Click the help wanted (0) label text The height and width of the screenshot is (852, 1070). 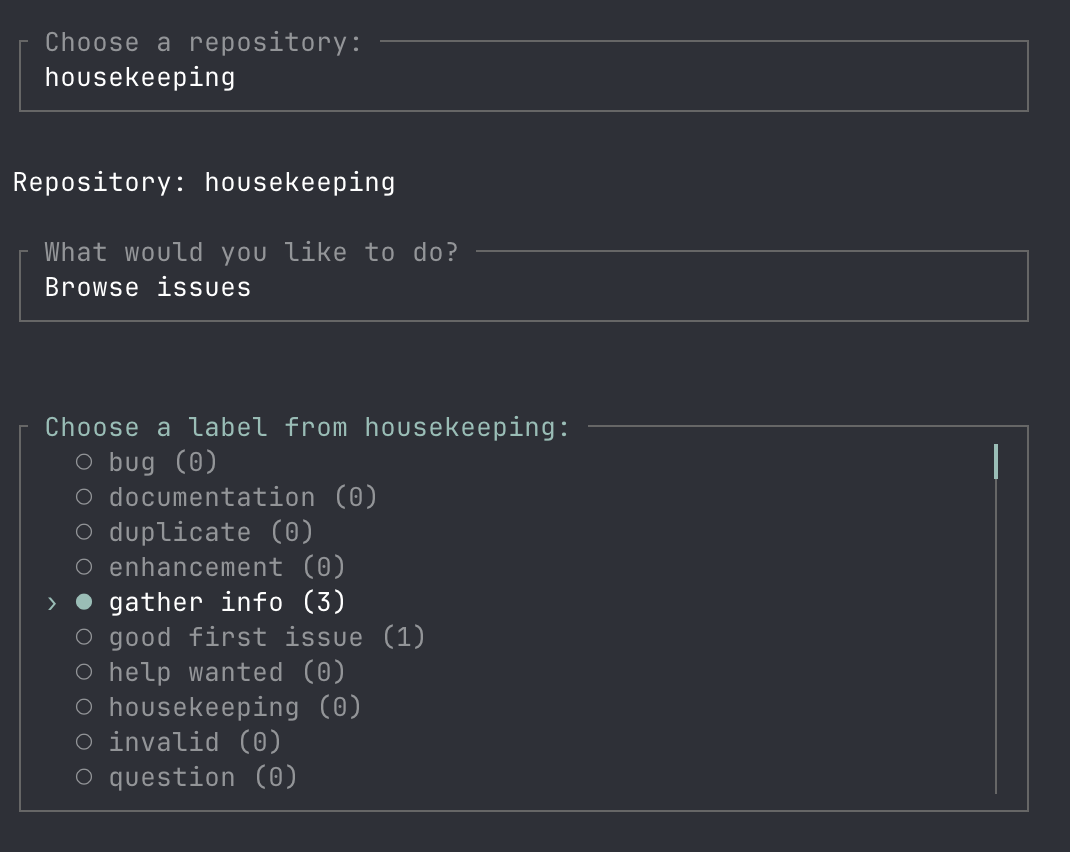[x=227, y=672]
